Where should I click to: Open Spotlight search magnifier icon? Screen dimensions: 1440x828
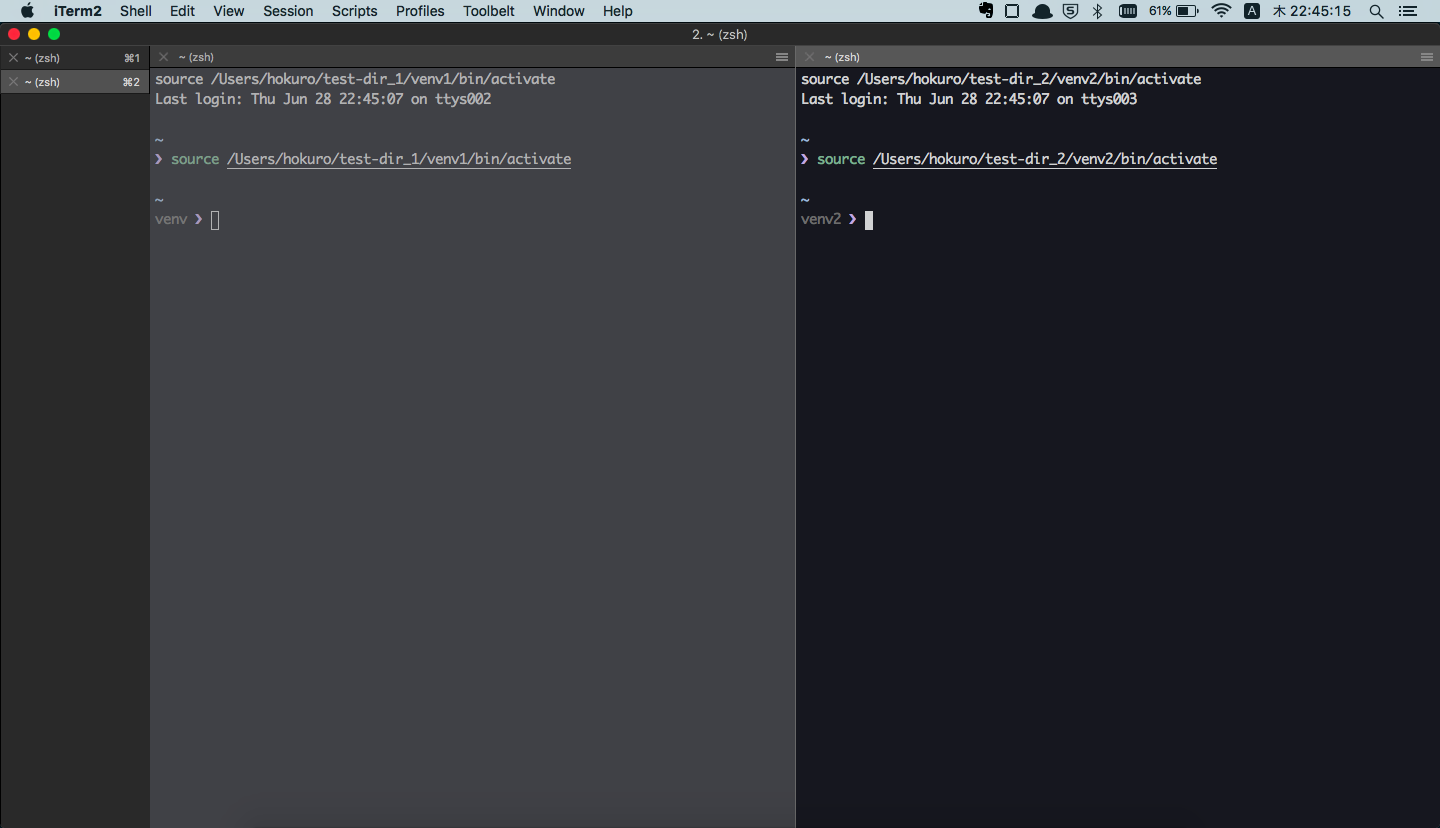coord(1377,11)
